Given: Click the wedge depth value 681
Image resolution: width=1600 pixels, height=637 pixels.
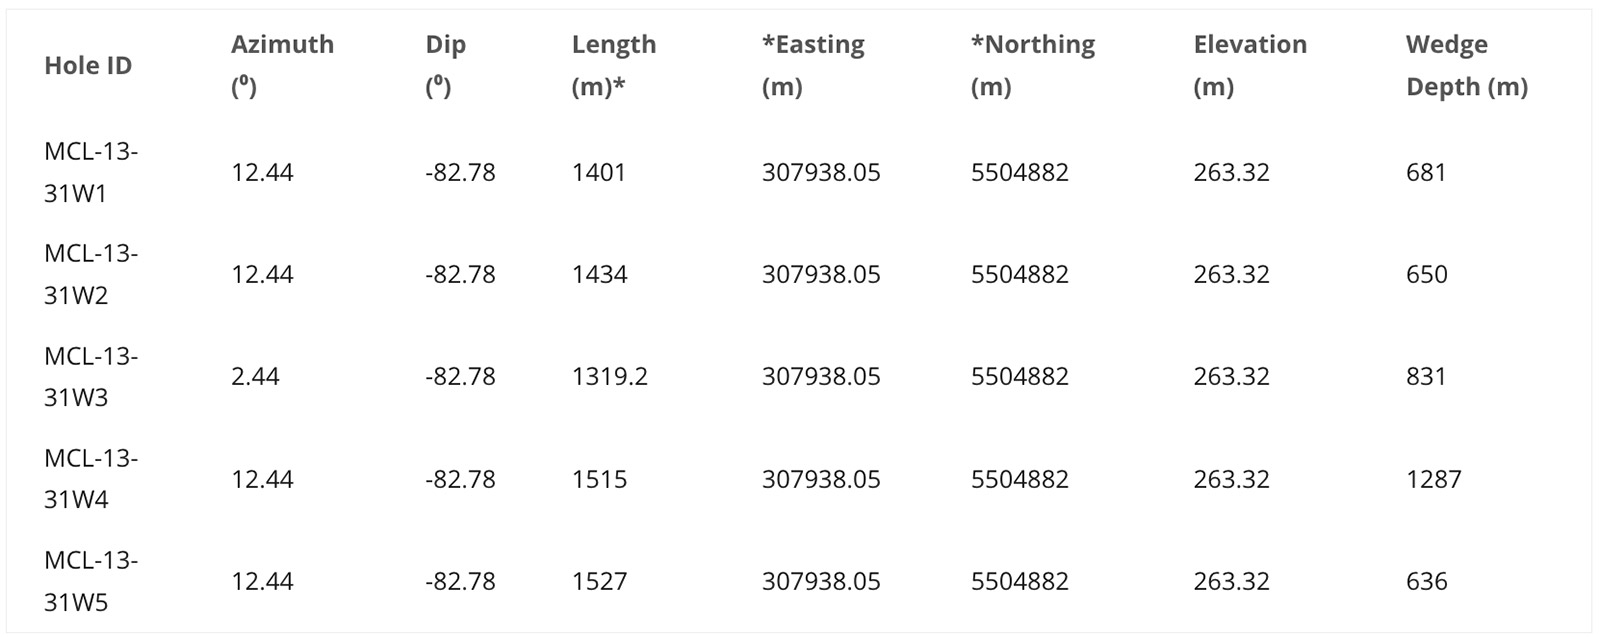Looking at the screenshot, I should point(1425,172).
